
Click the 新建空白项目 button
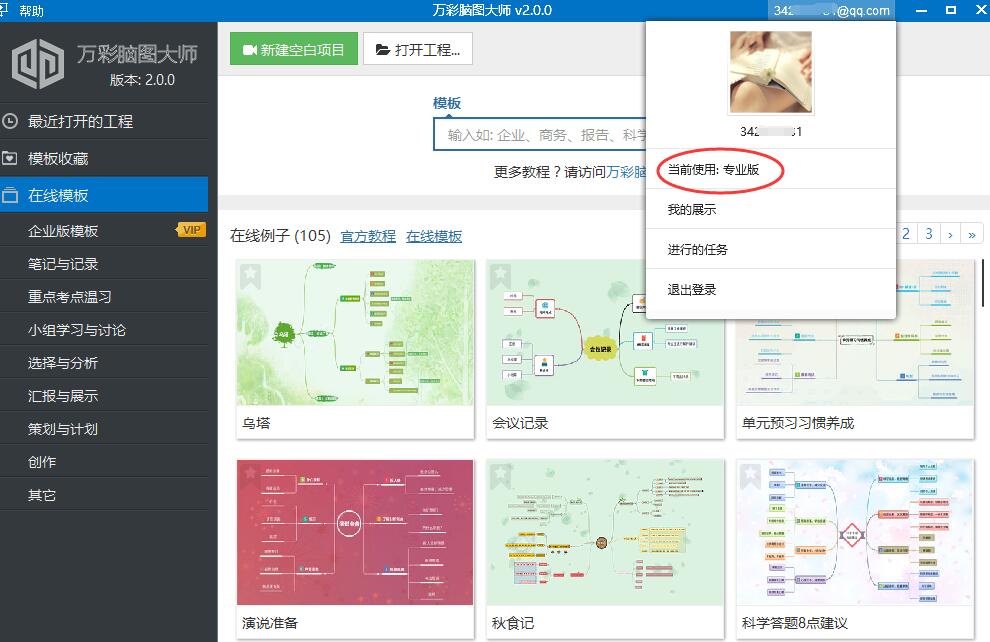click(293, 49)
